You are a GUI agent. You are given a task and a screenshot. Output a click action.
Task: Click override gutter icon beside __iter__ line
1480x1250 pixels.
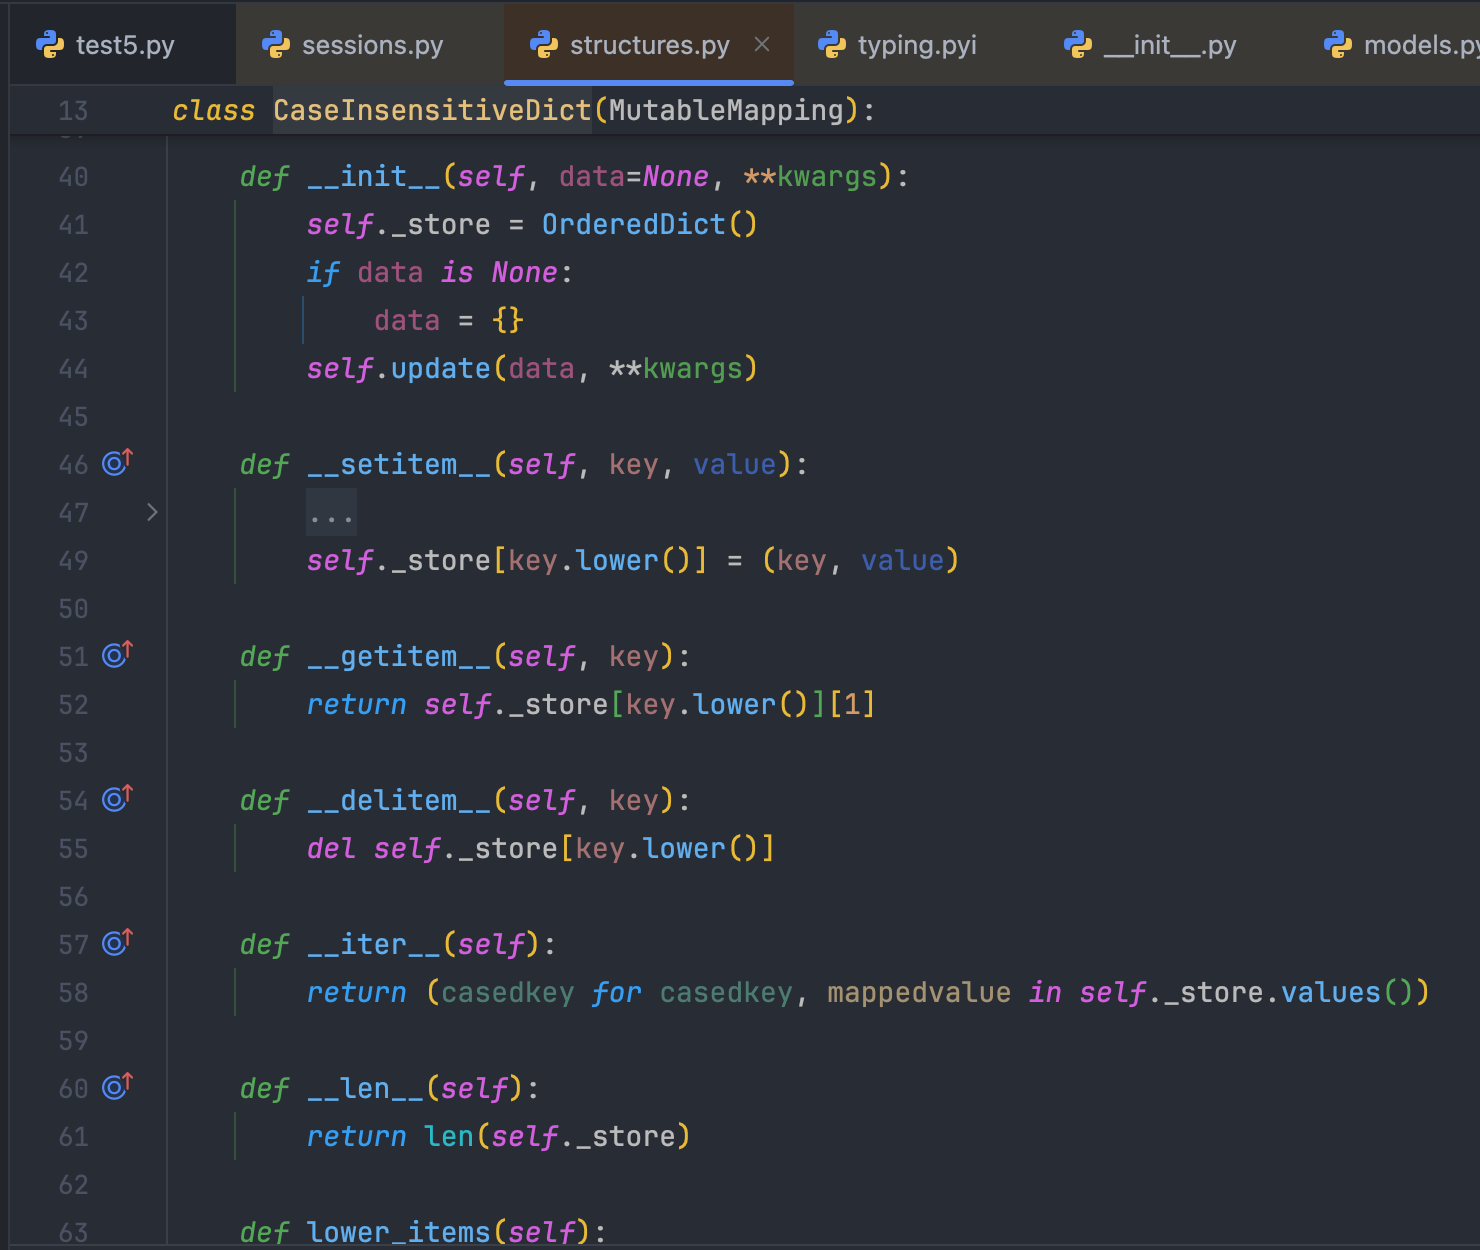tap(117, 943)
